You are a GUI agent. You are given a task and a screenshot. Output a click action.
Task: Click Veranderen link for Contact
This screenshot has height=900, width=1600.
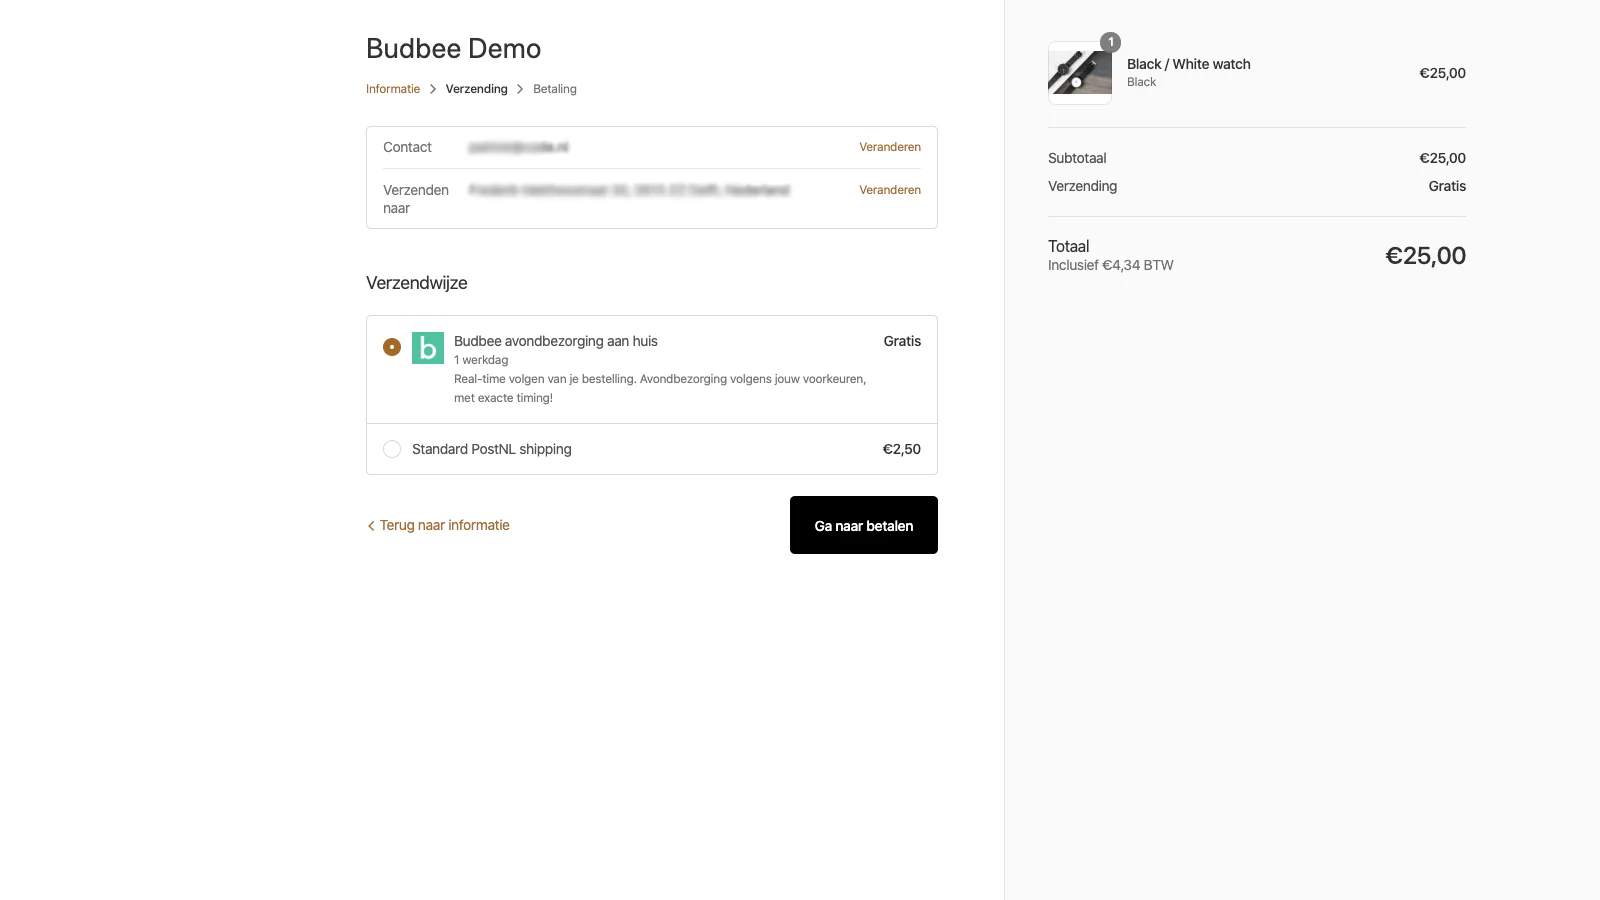tap(890, 147)
